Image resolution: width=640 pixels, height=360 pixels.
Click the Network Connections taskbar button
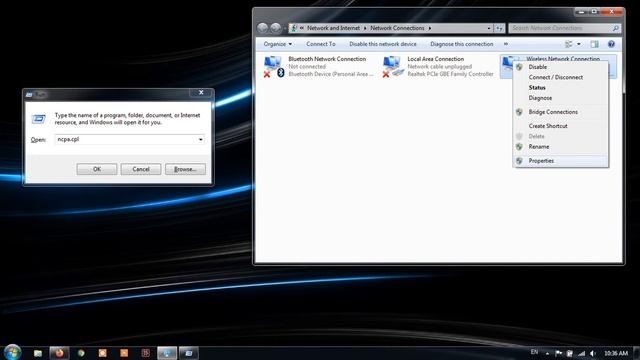tap(167, 353)
